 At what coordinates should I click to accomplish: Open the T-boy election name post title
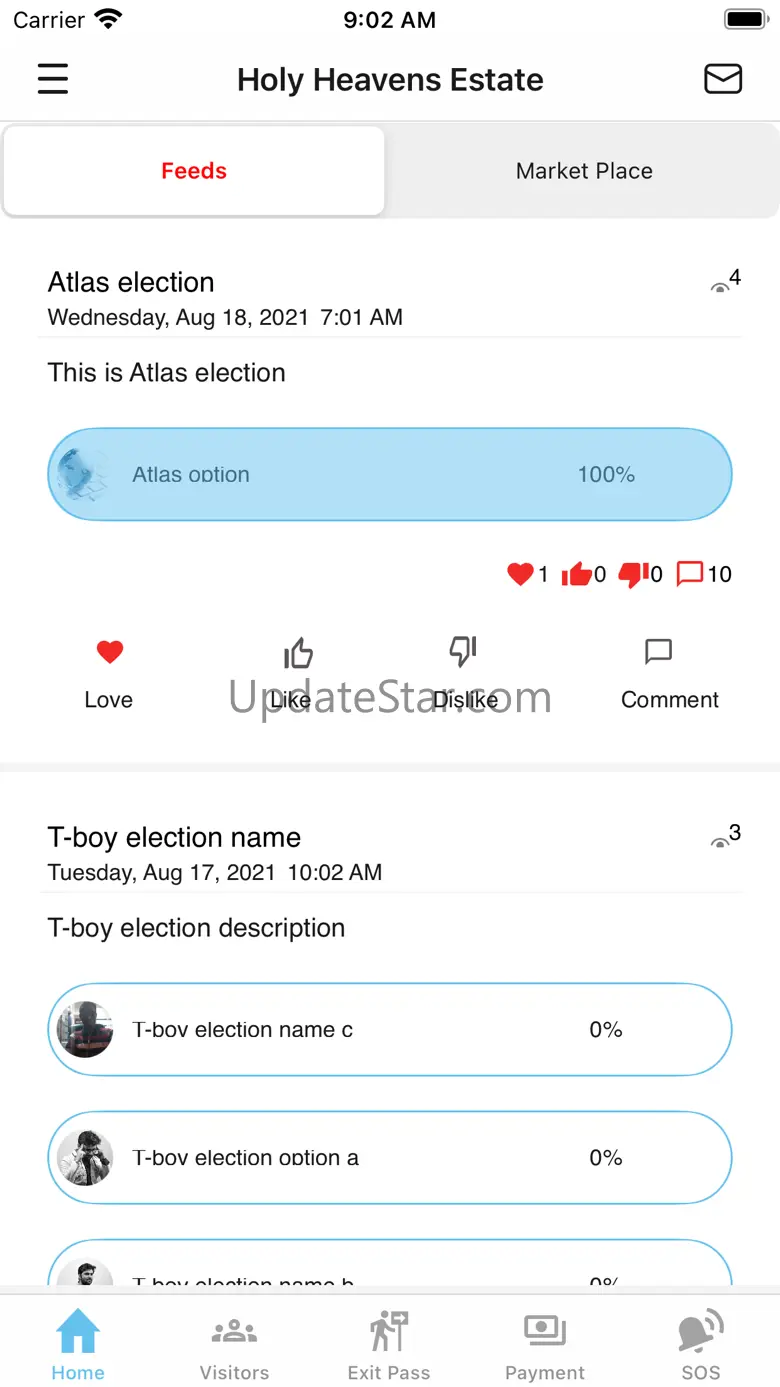click(x=174, y=837)
